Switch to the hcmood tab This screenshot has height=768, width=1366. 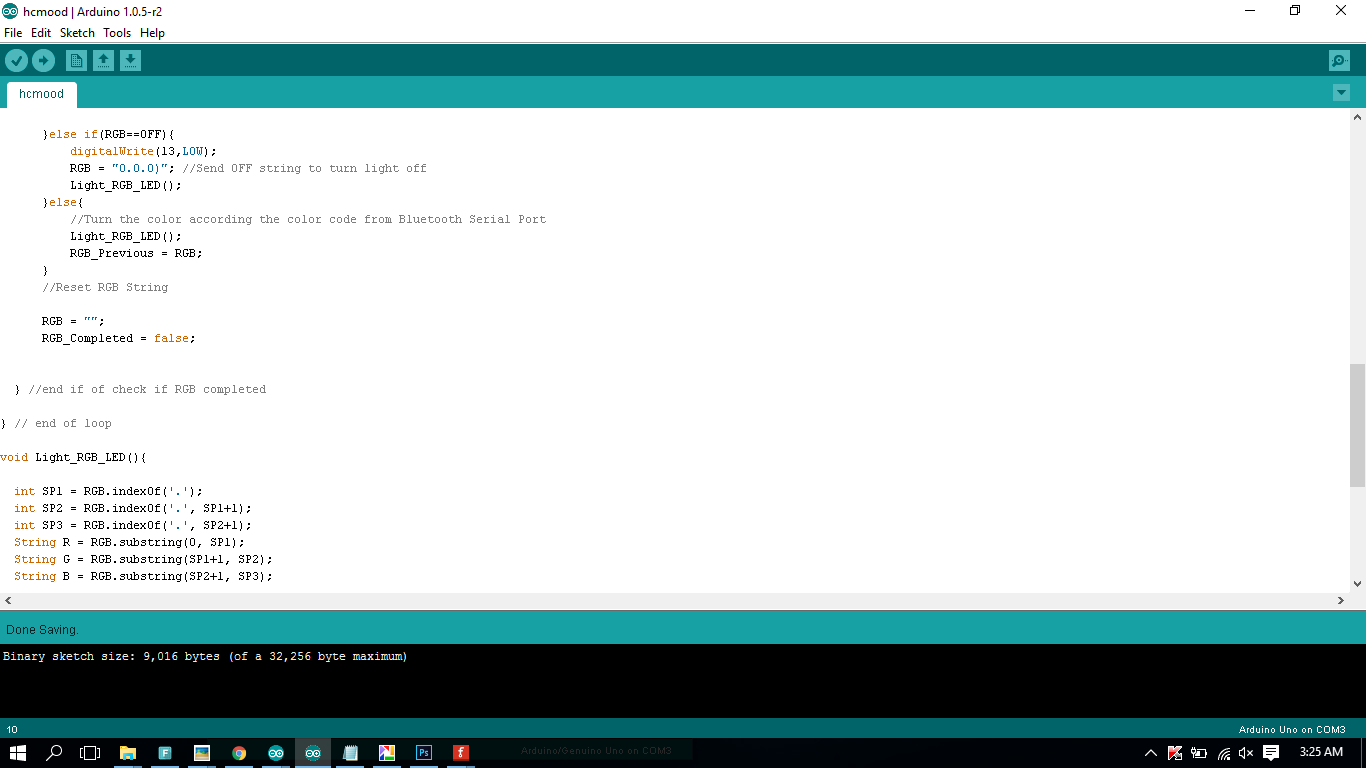pyautogui.click(x=41, y=93)
